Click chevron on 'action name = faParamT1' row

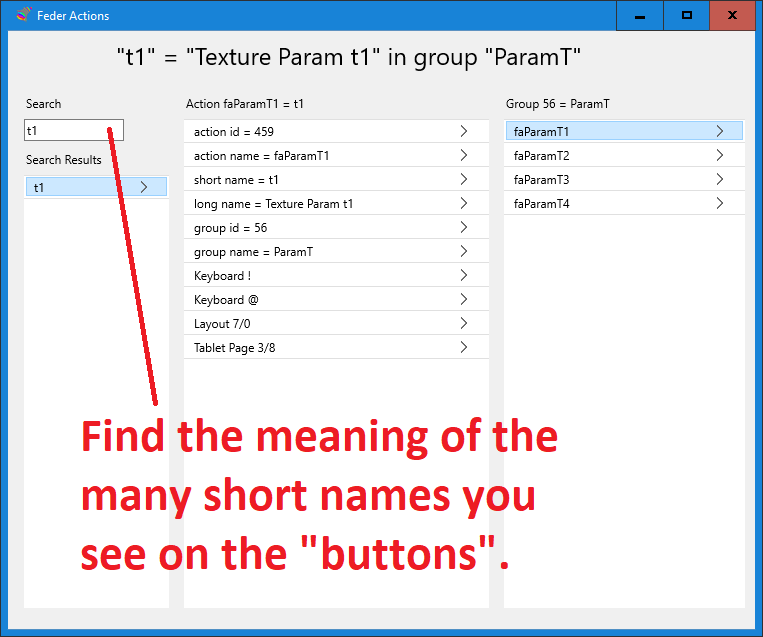[x=464, y=156]
